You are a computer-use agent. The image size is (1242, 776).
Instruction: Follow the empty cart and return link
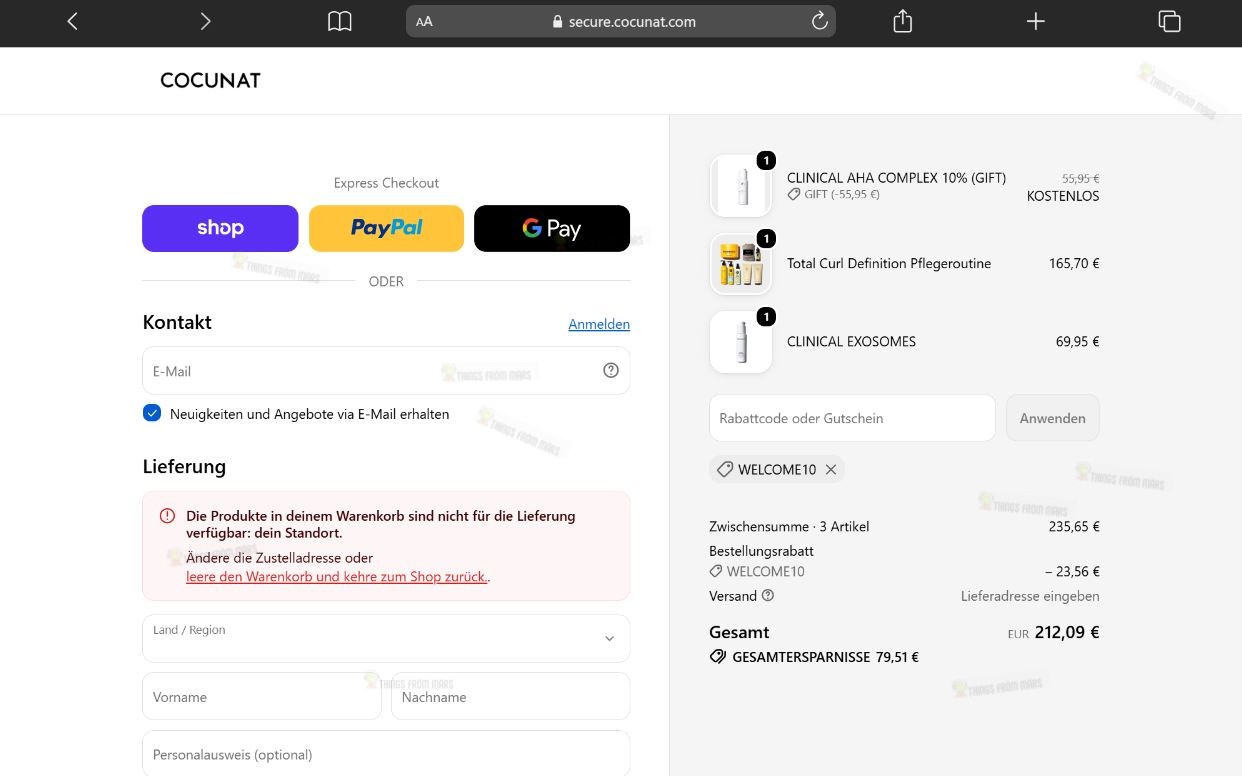coord(336,577)
